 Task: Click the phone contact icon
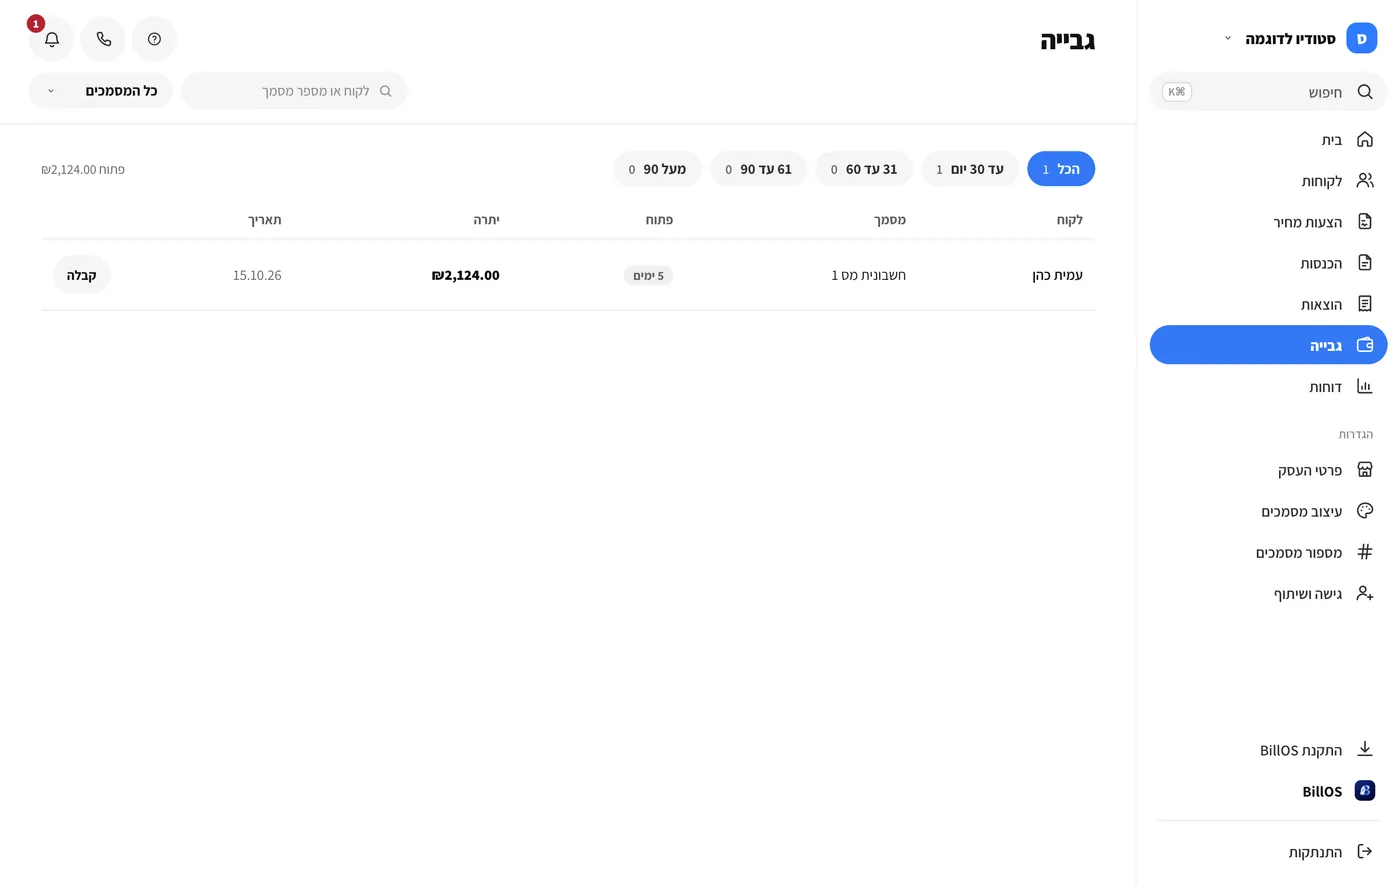tap(103, 39)
